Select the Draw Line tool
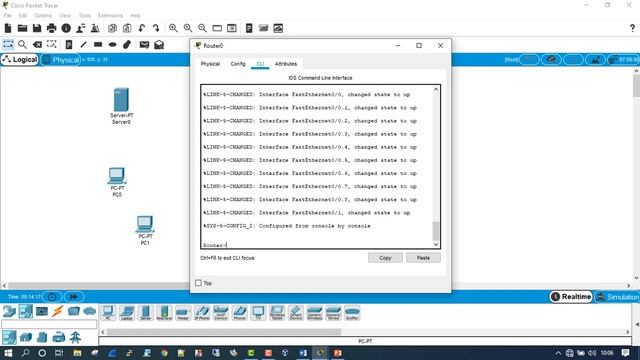The width and height of the screenshot is (640, 360). point(83,44)
